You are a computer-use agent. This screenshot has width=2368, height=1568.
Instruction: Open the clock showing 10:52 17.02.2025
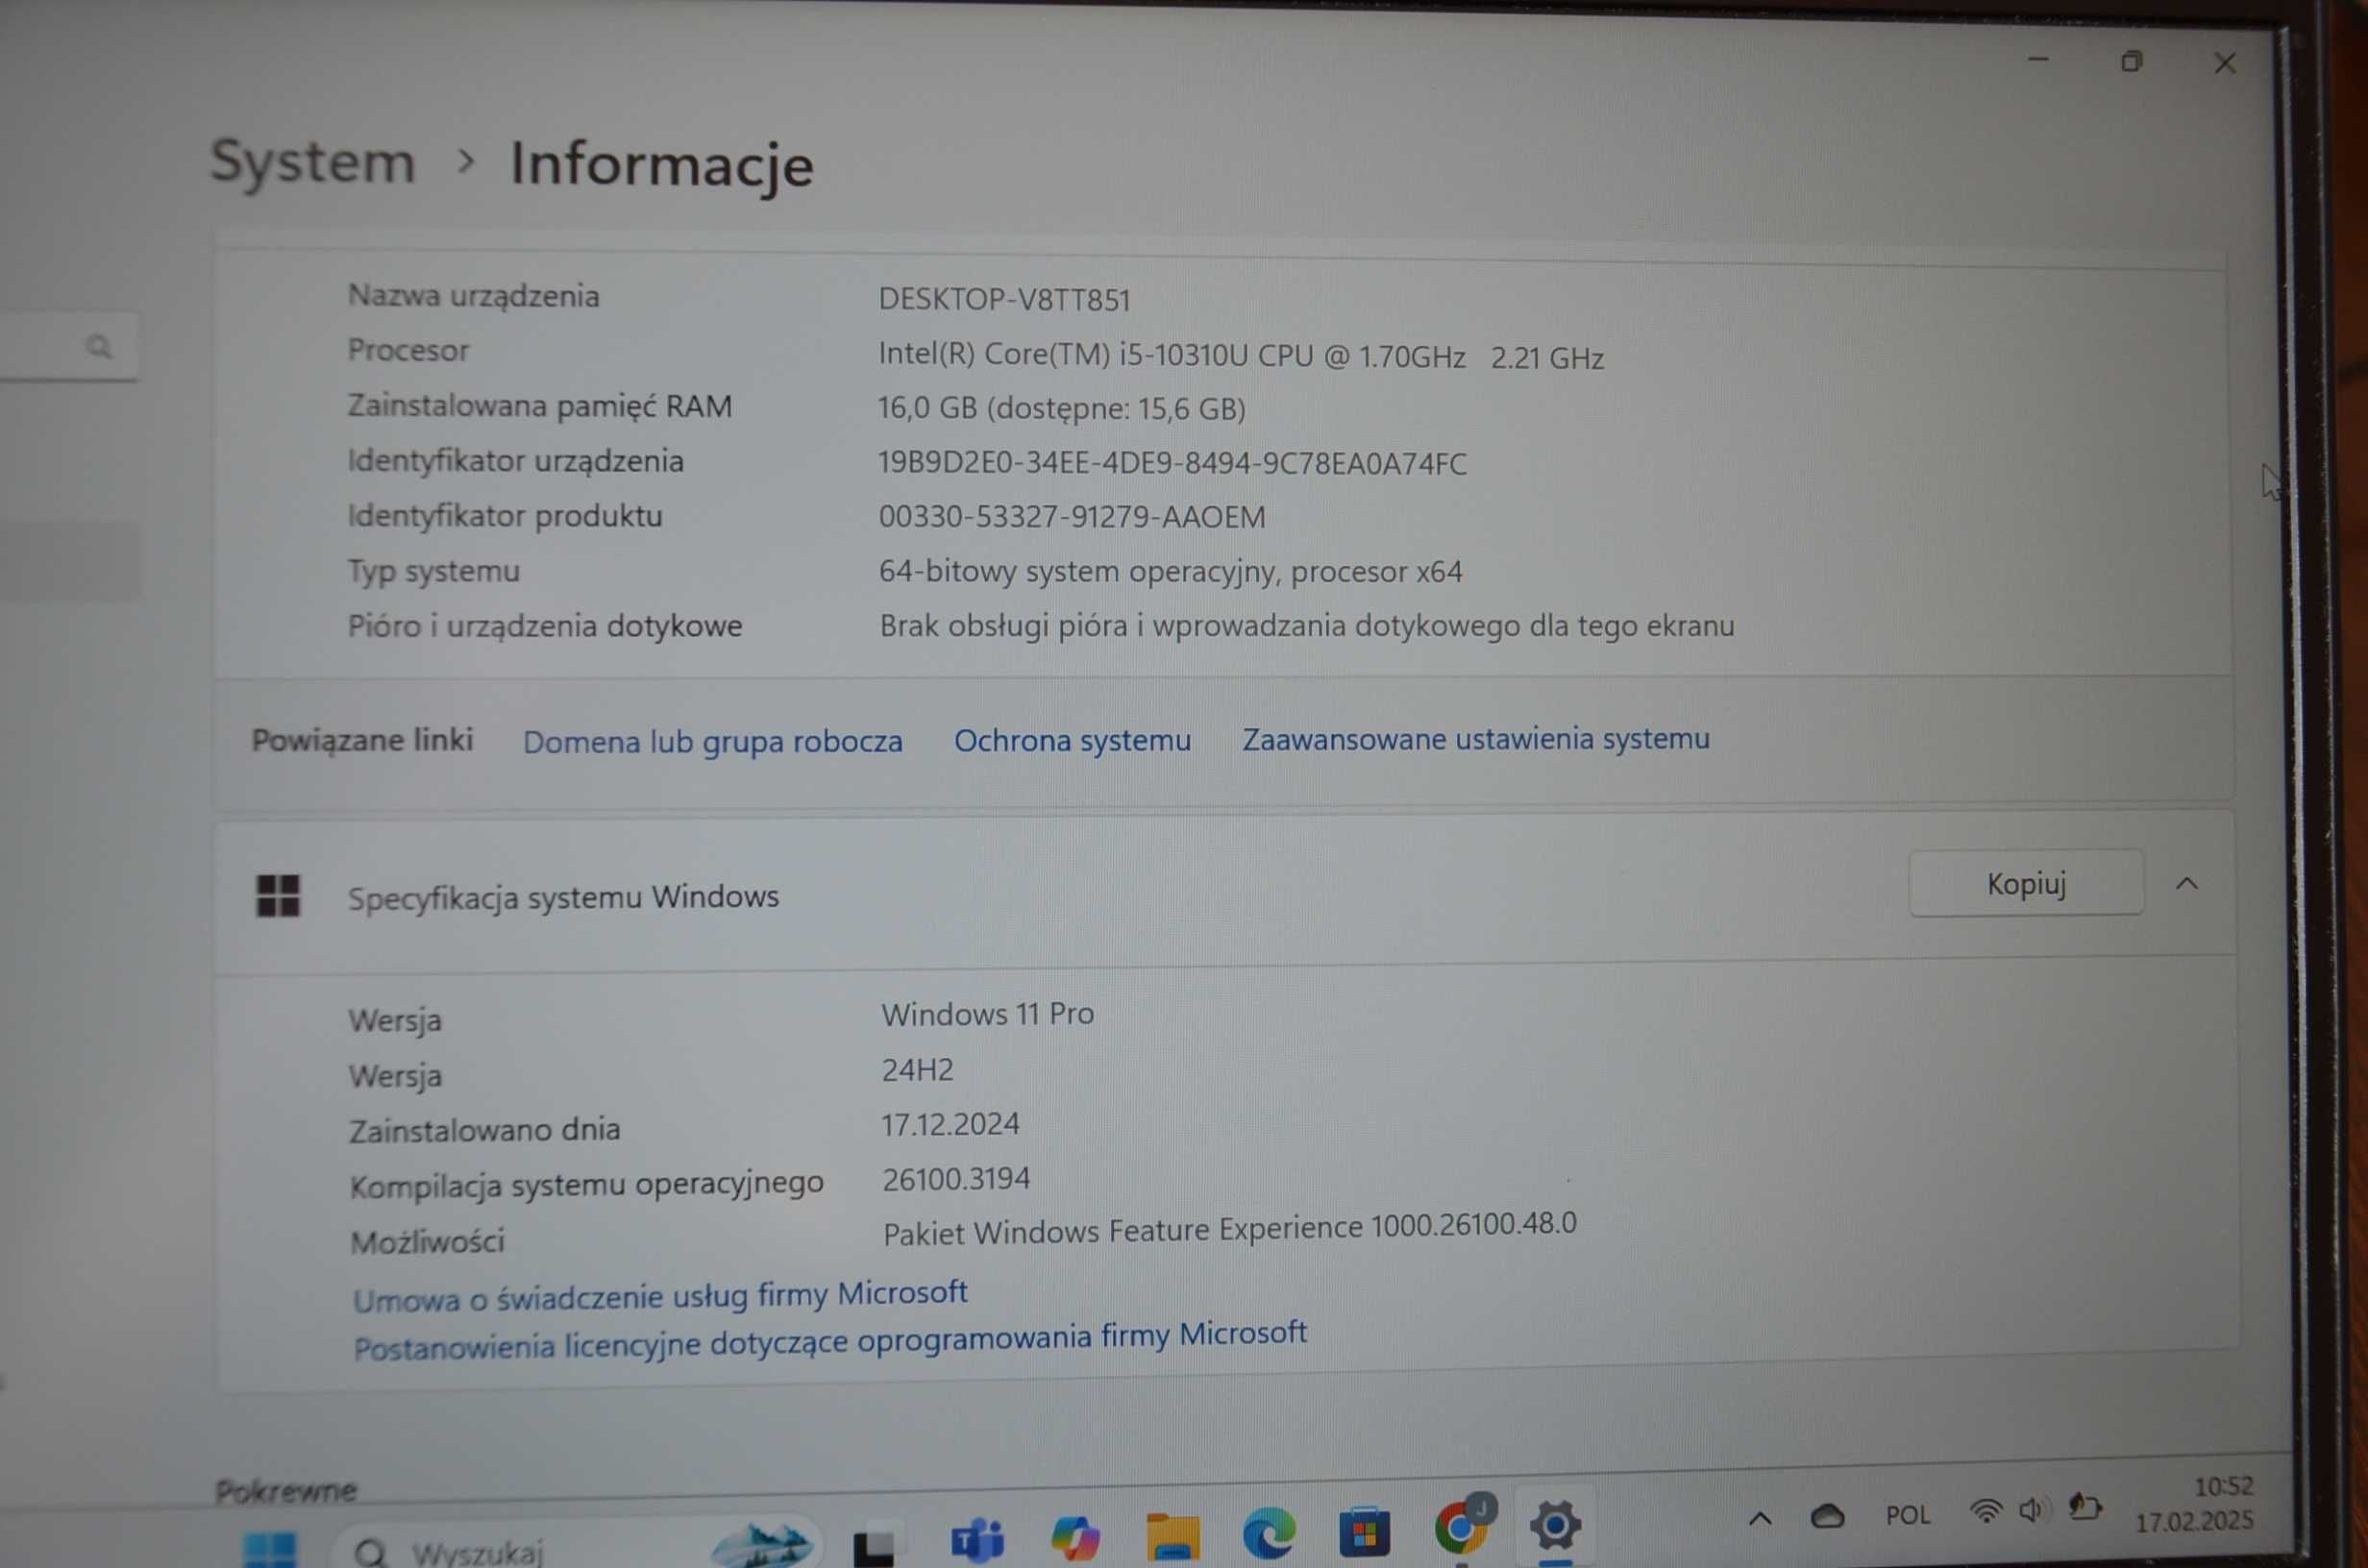click(x=2195, y=1505)
